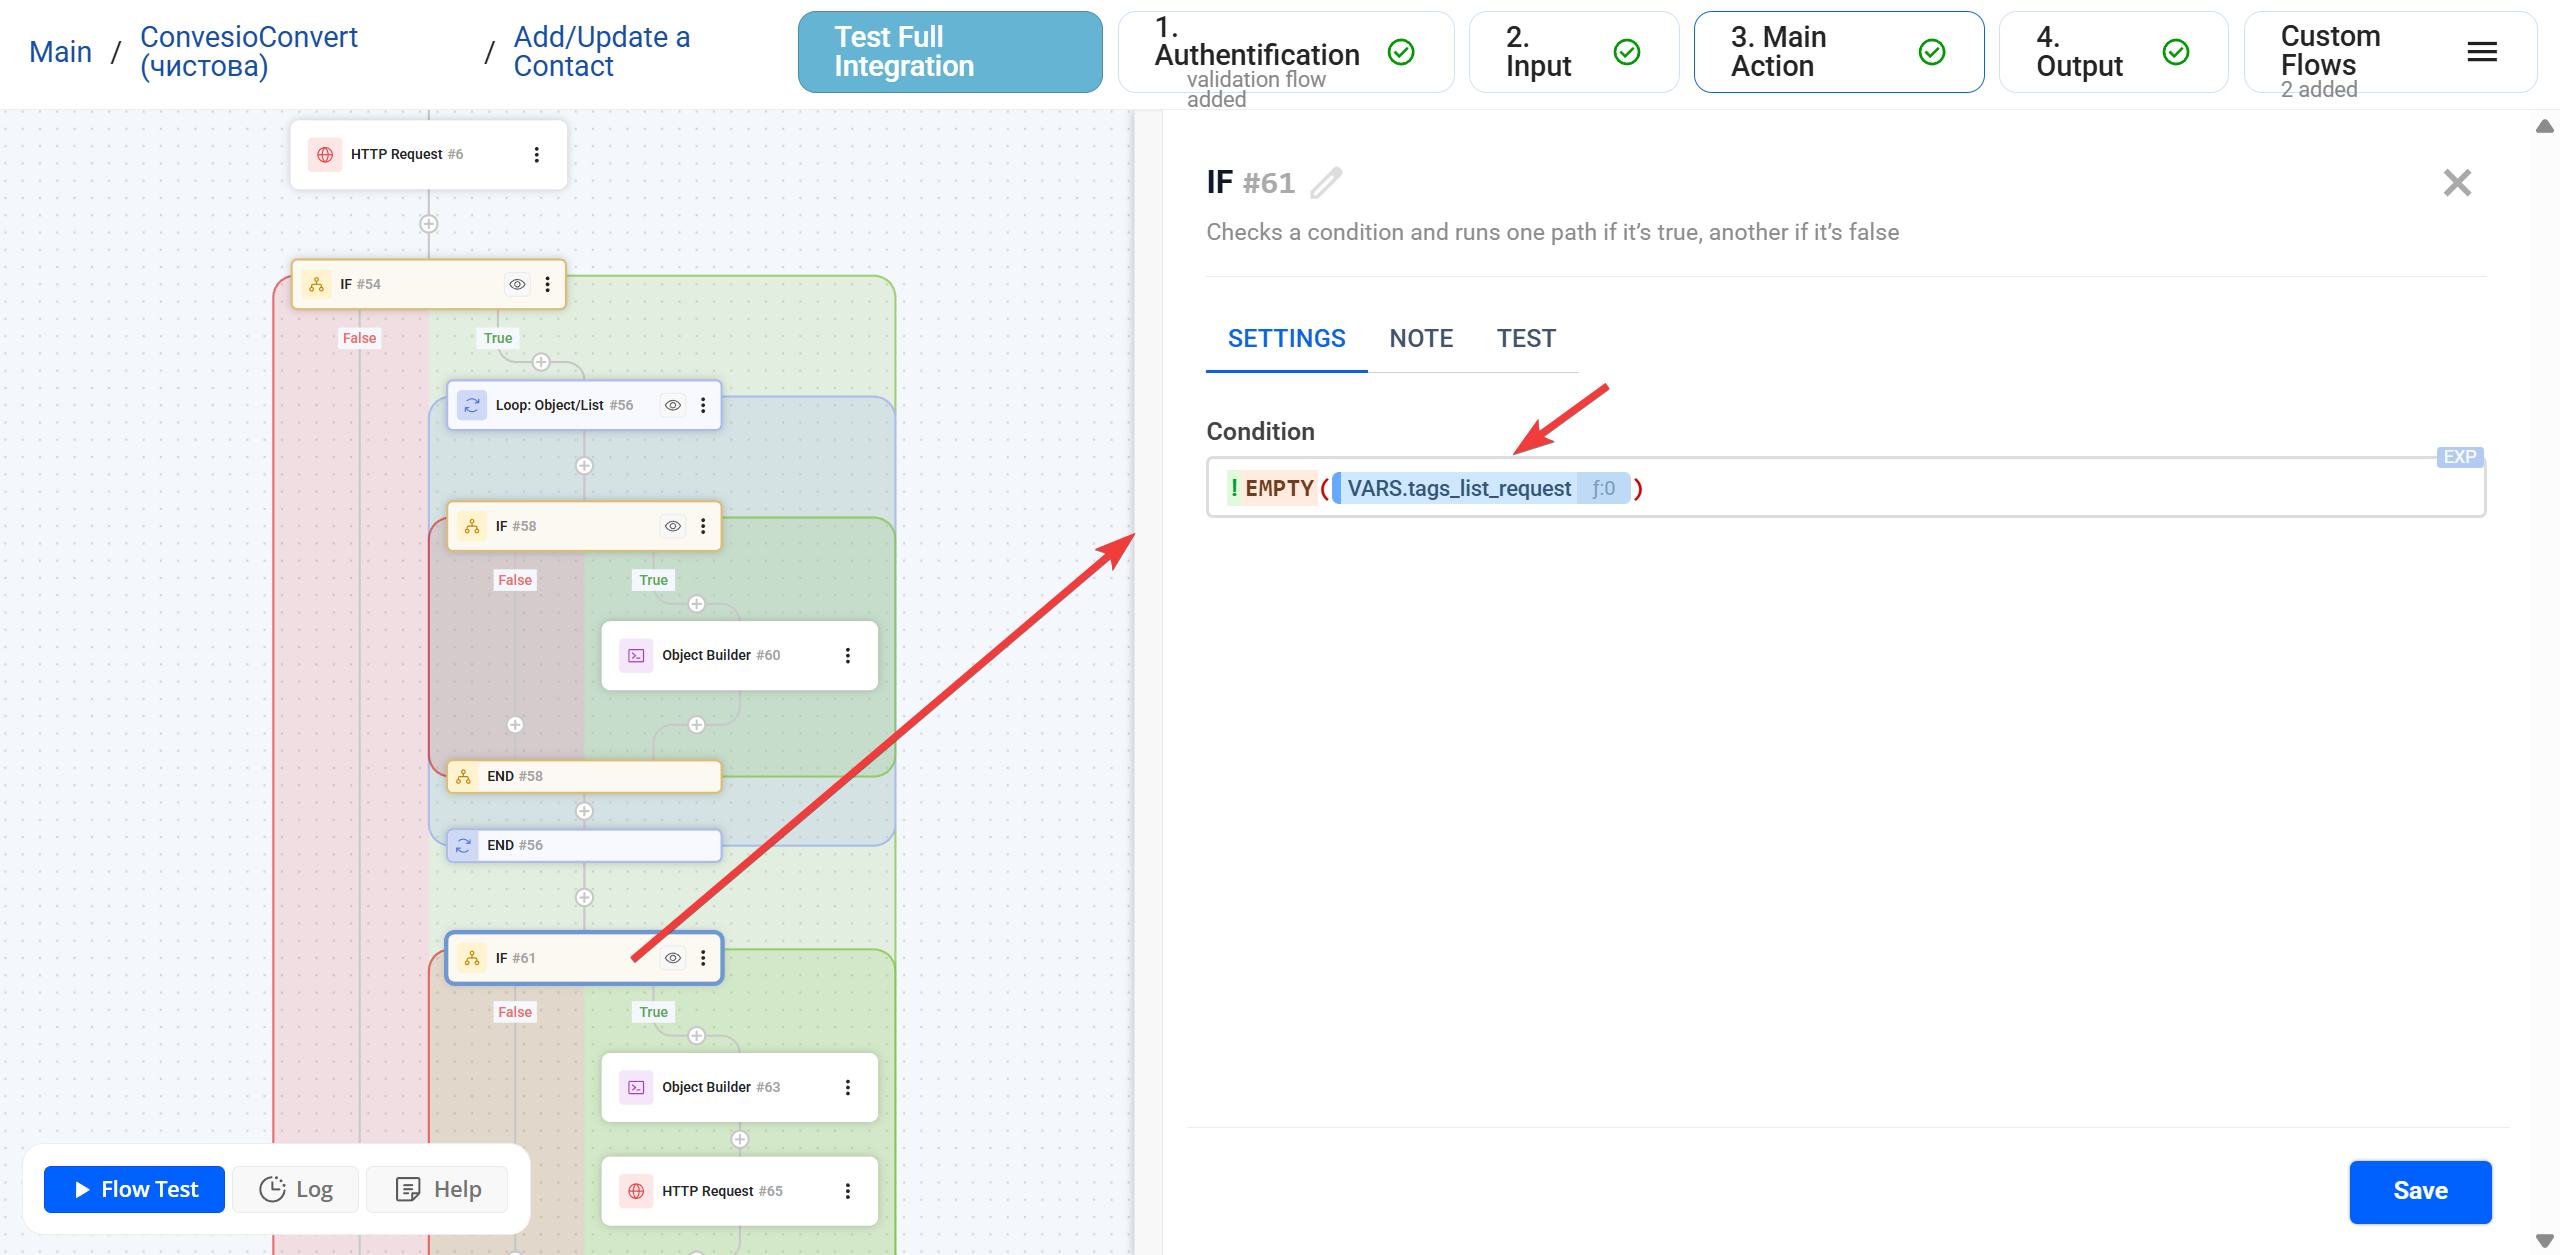Click the IF #54 branch icon
Viewport: 2560px width, 1255px height.
click(x=316, y=285)
